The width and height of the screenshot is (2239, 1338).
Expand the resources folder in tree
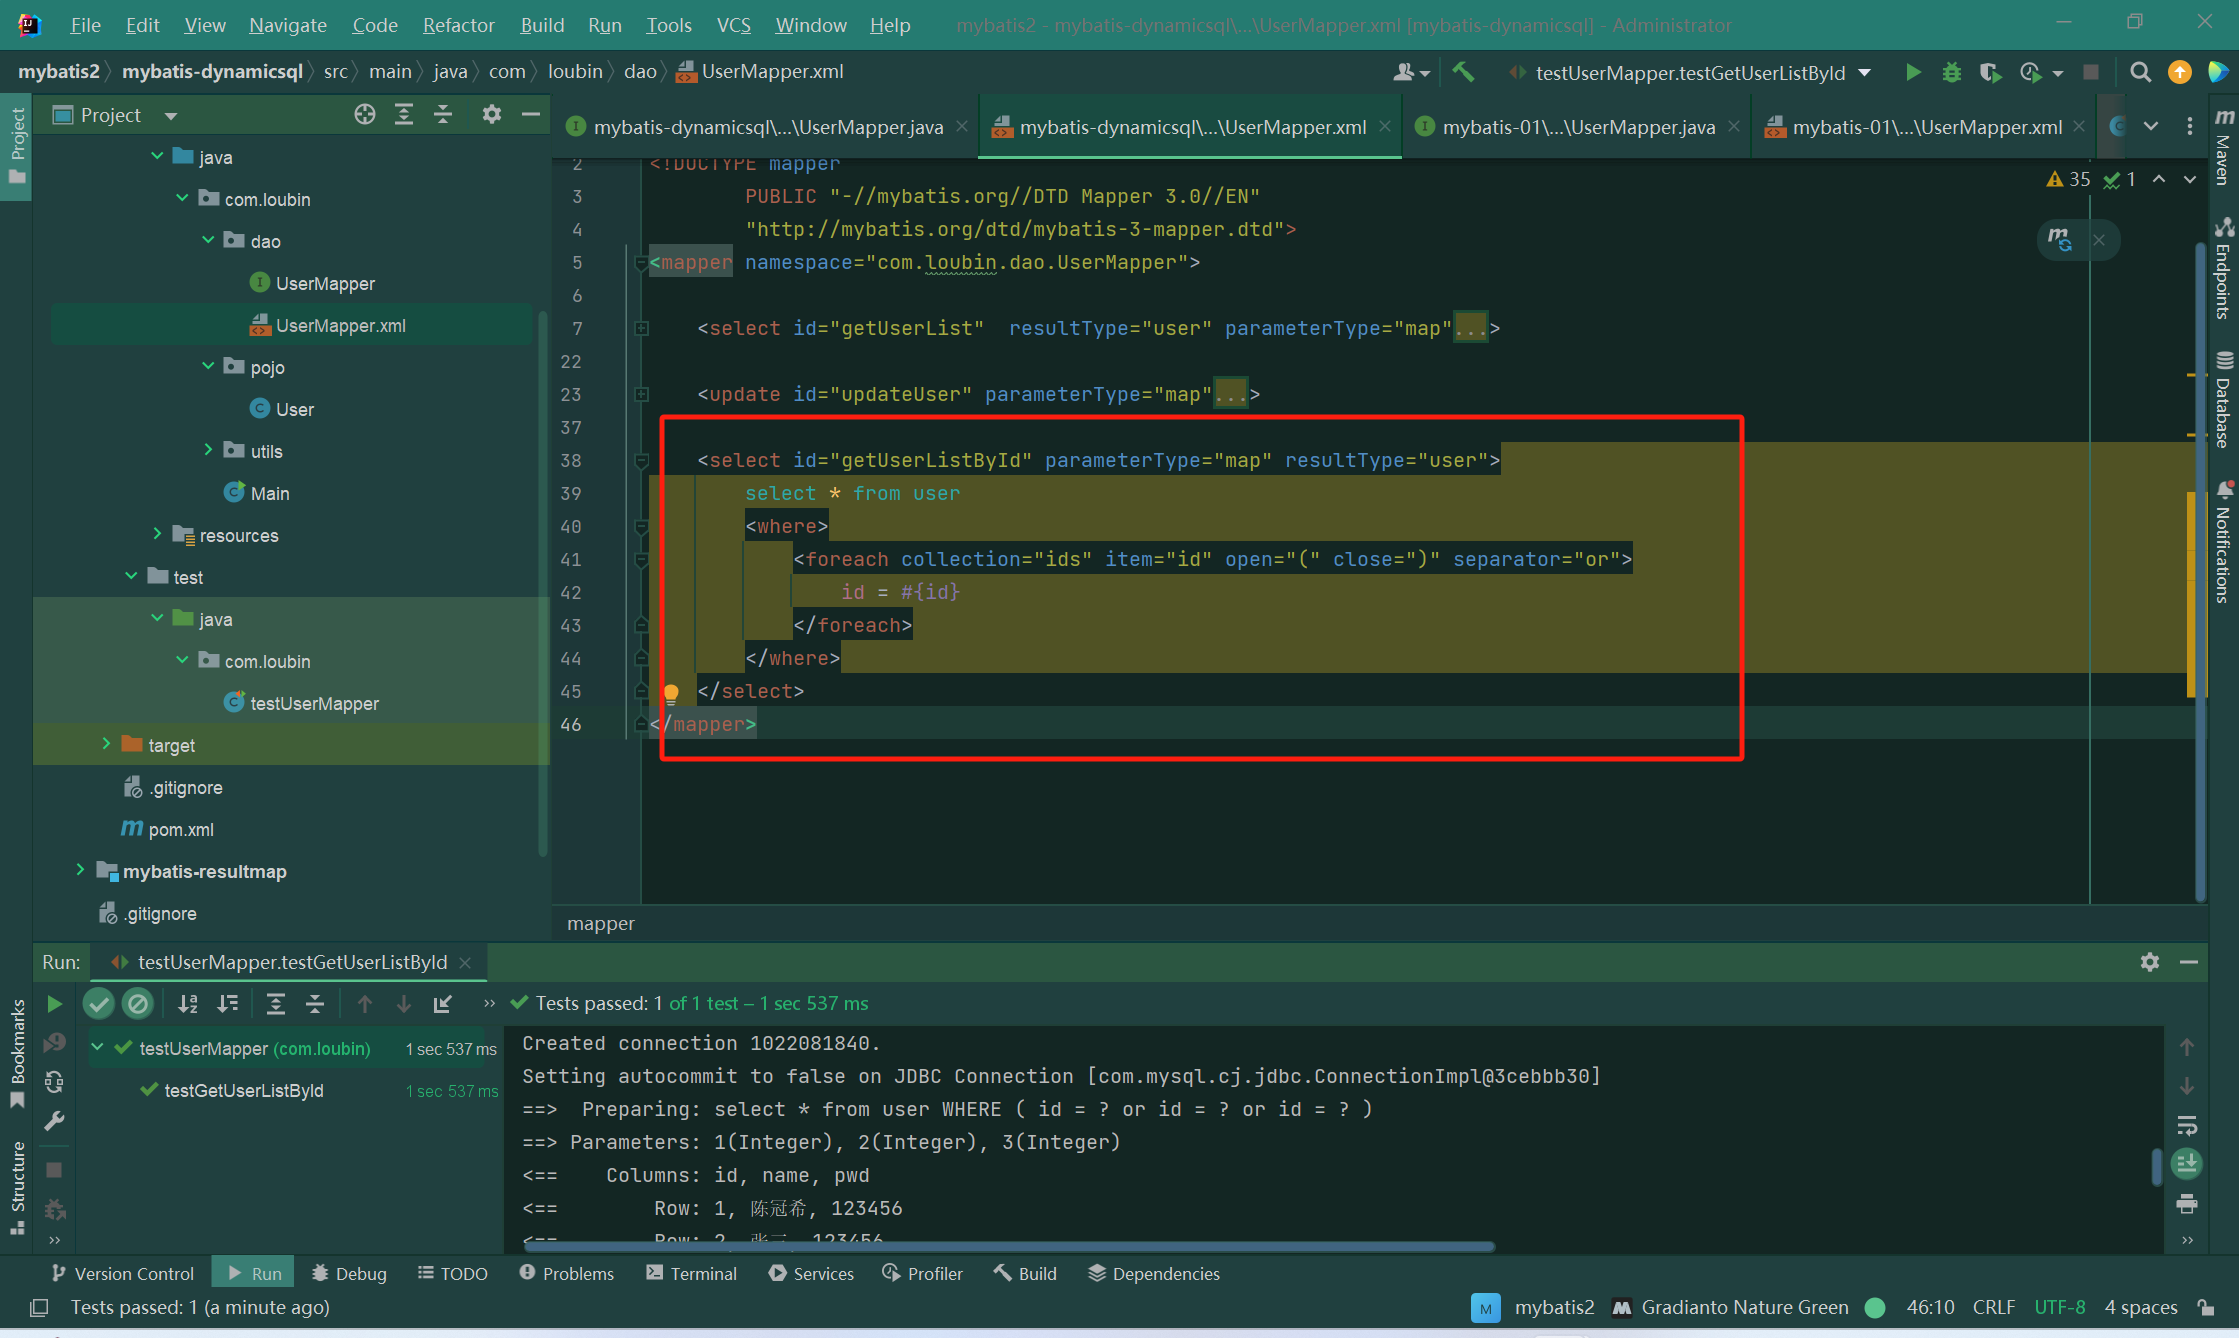[x=157, y=535]
